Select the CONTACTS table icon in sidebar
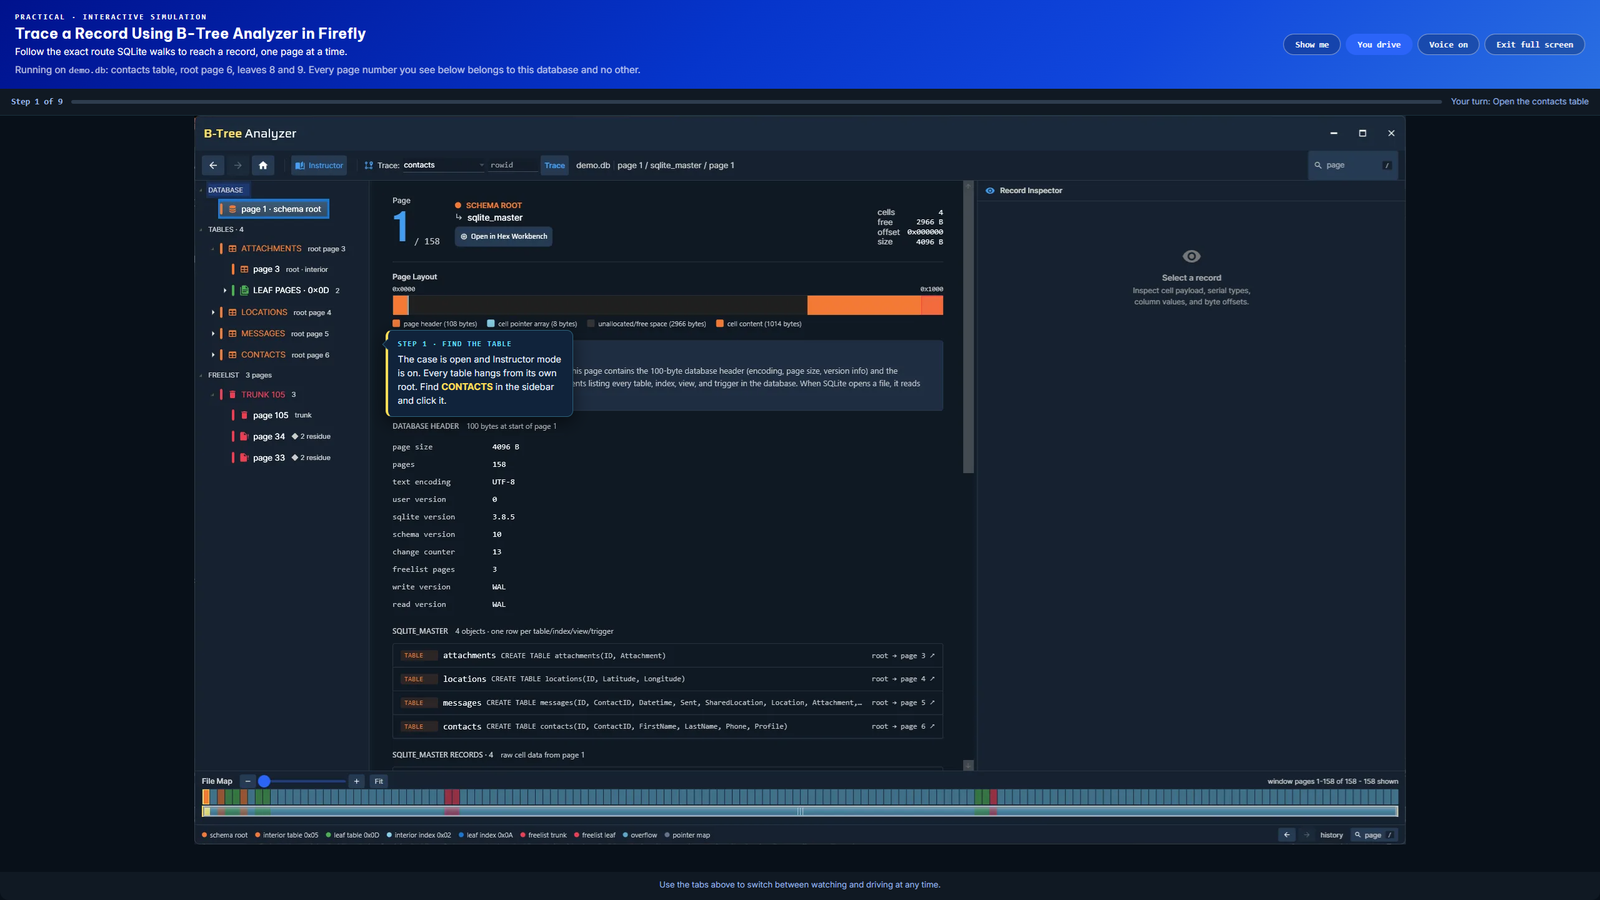The image size is (1600, 900). (232, 355)
